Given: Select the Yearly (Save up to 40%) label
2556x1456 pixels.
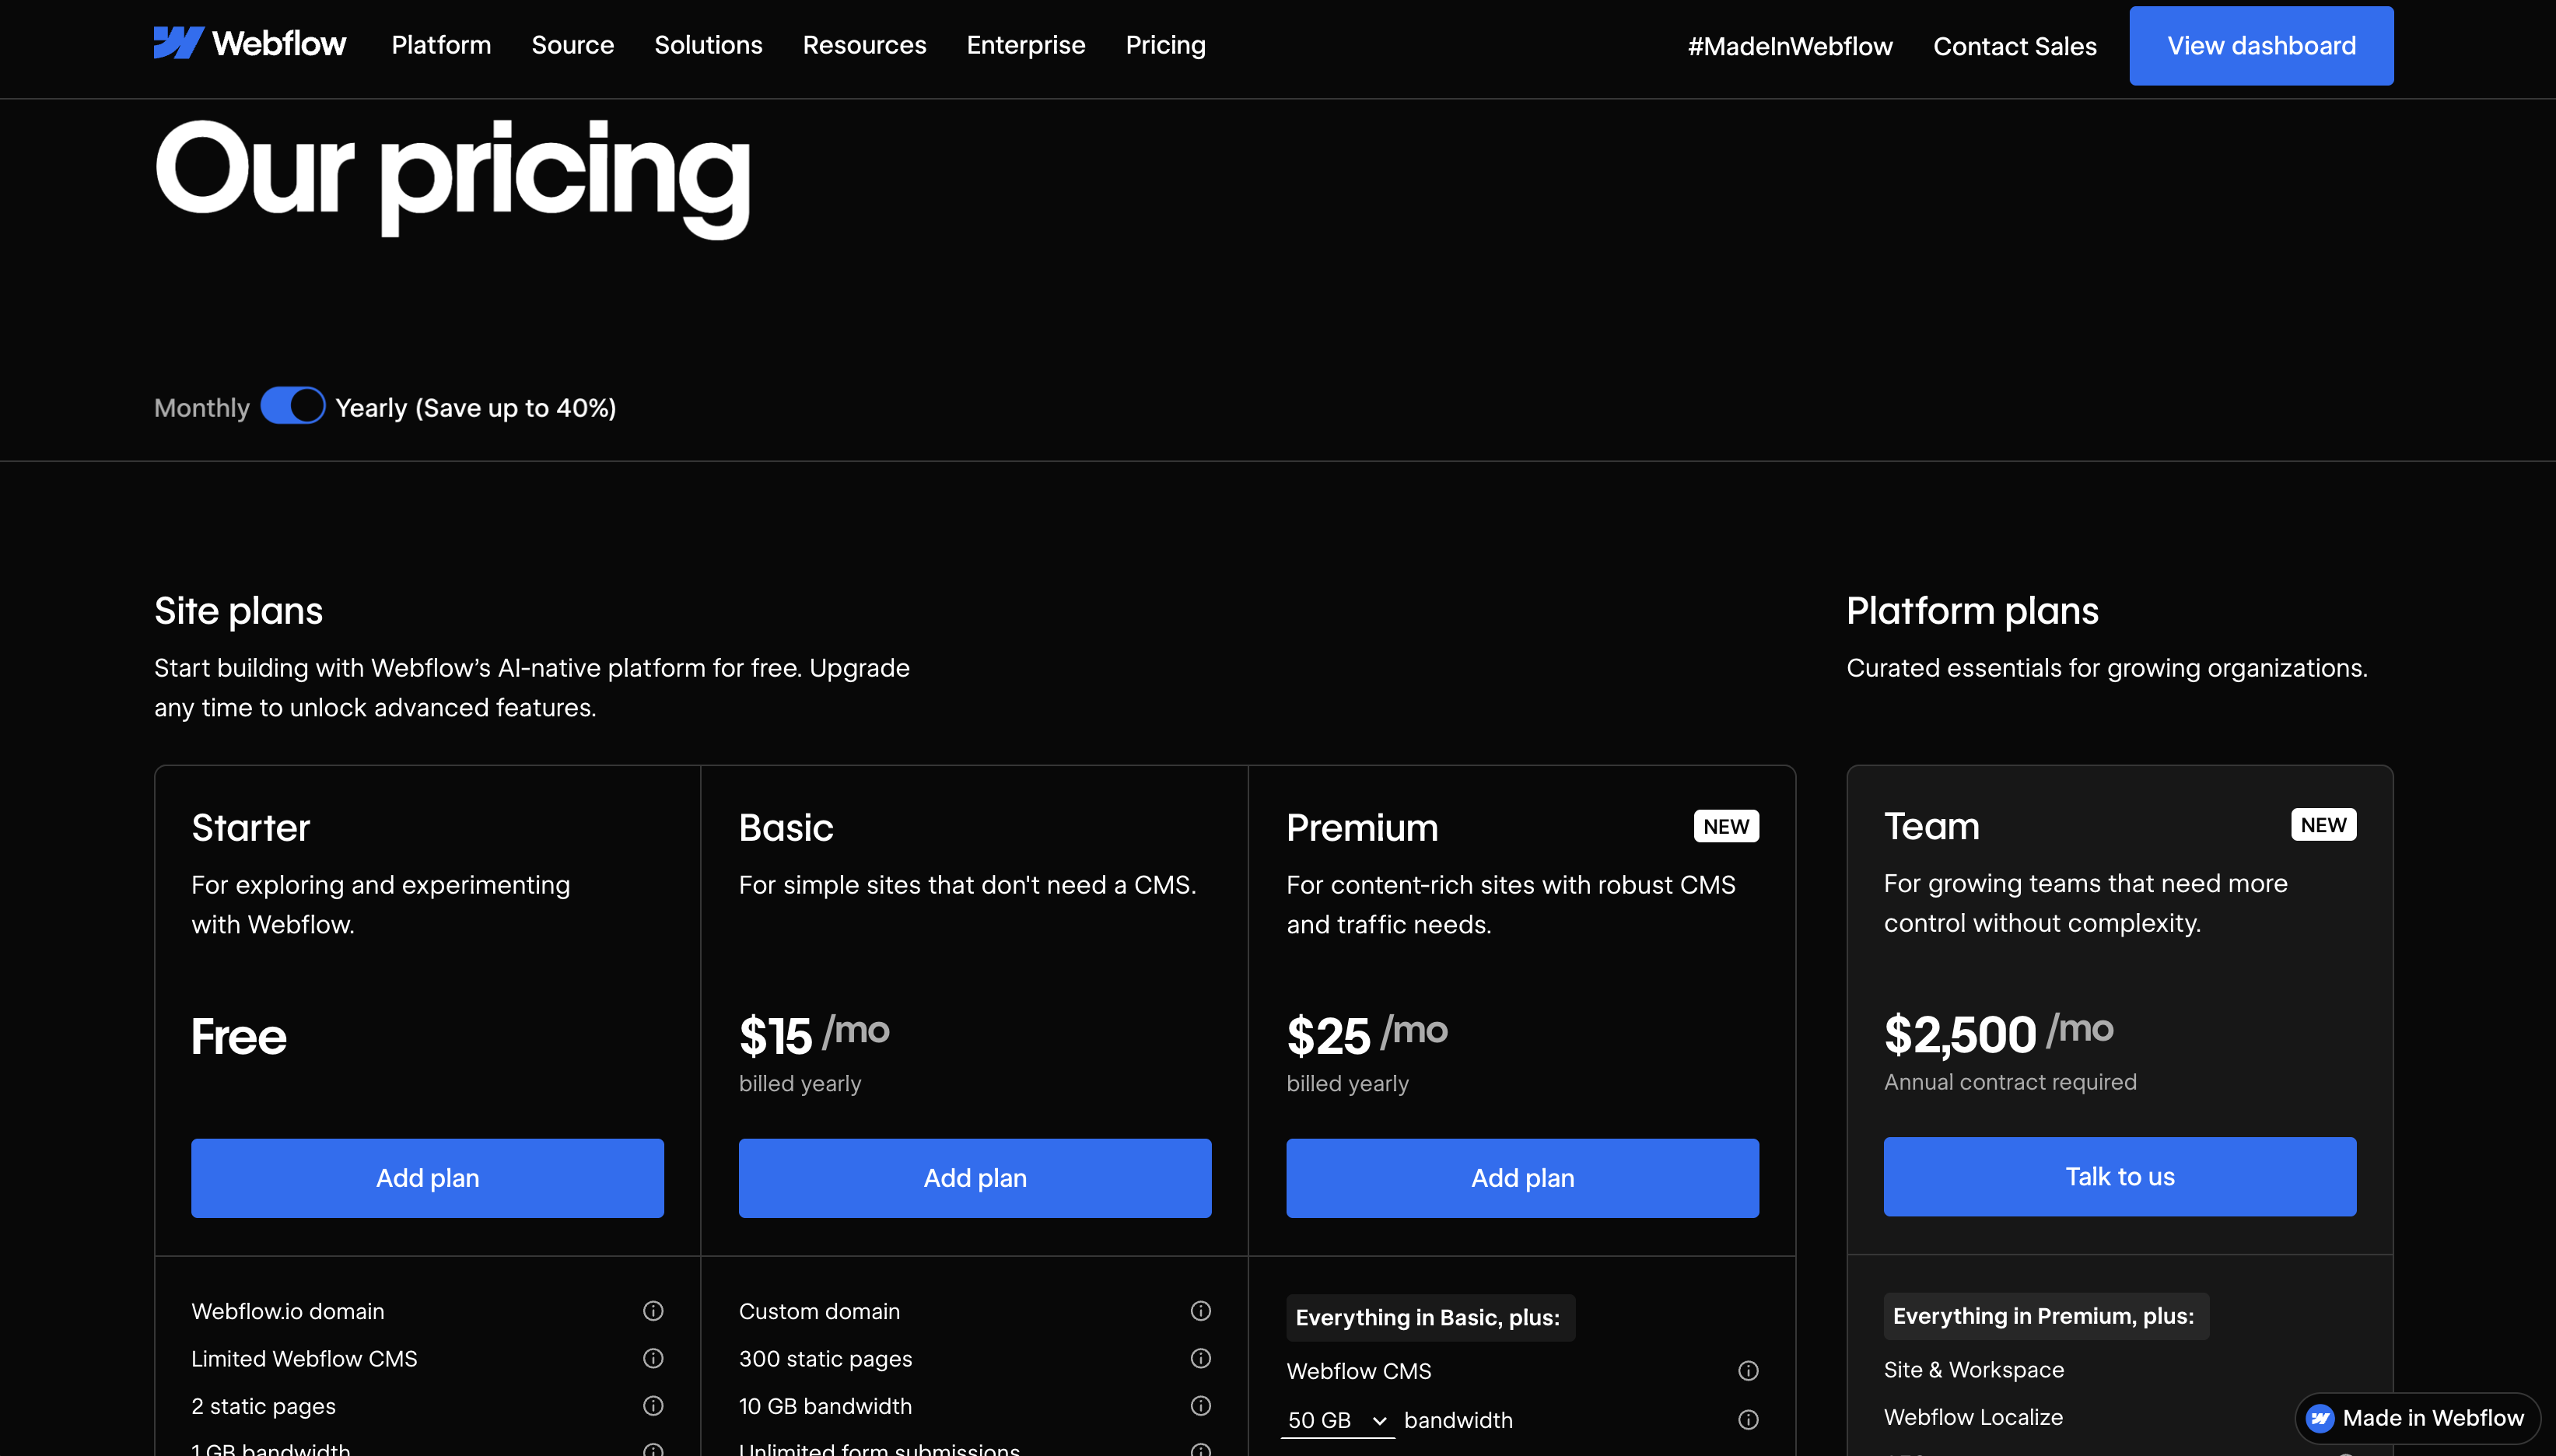Looking at the screenshot, I should click(x=476, y=408).
